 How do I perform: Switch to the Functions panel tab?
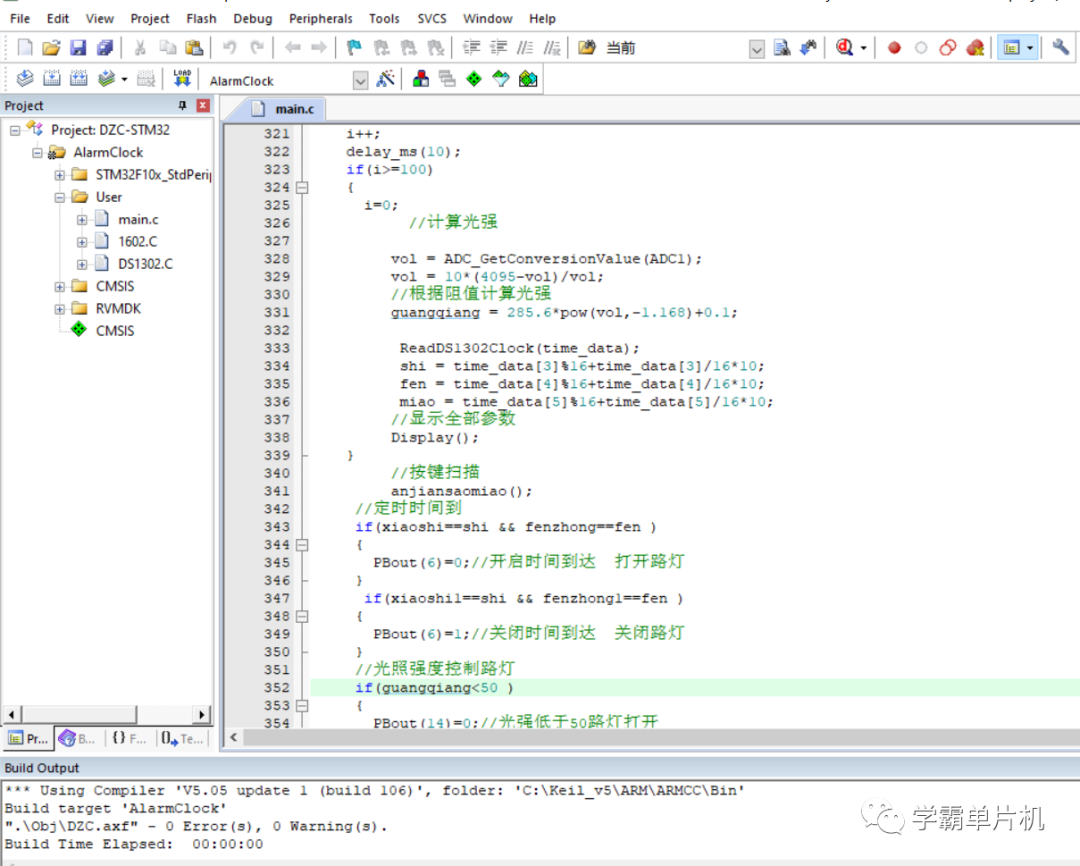tap(129, 739)
